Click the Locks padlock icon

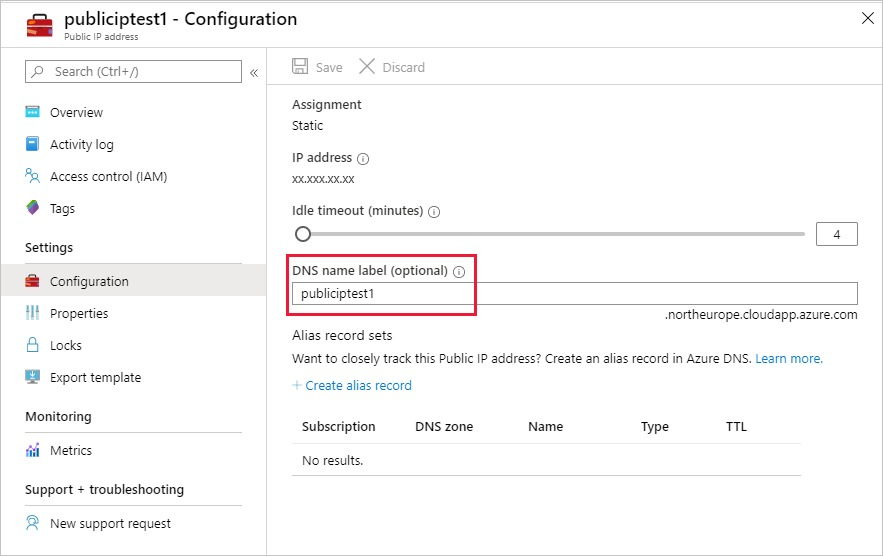click(x=32, y=345)
